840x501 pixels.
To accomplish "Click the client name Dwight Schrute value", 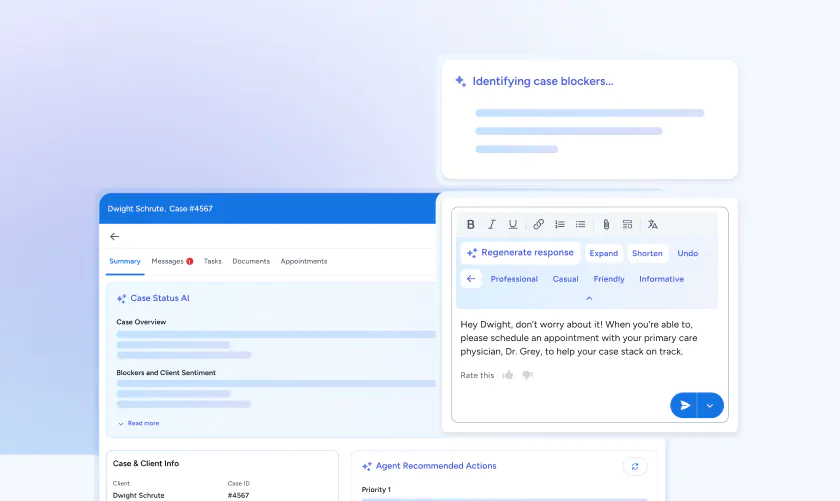I will [x=138, y=496].
